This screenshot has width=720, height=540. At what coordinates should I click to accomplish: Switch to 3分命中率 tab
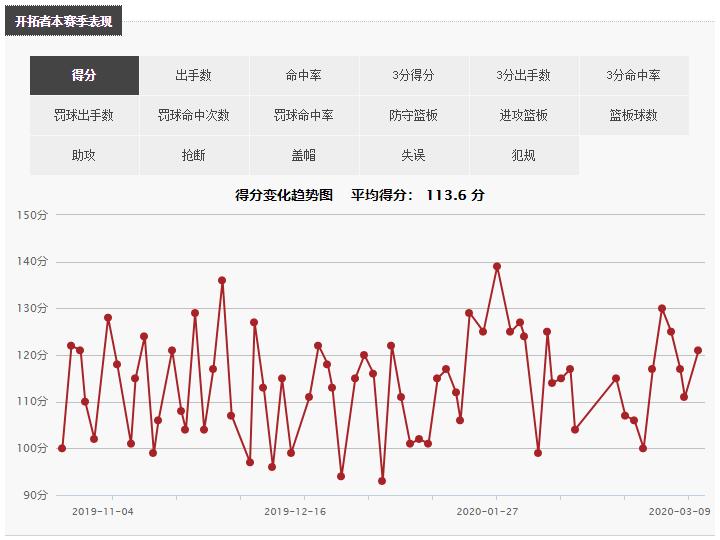(x=634, y=75)
